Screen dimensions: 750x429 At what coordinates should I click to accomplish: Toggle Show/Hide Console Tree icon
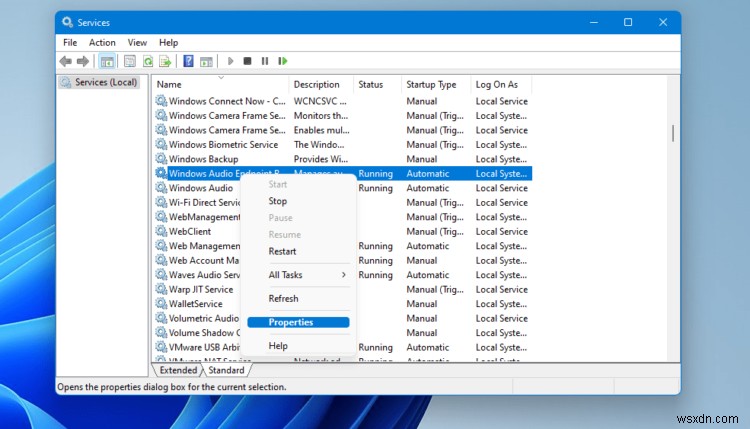[x=107, y=61]
